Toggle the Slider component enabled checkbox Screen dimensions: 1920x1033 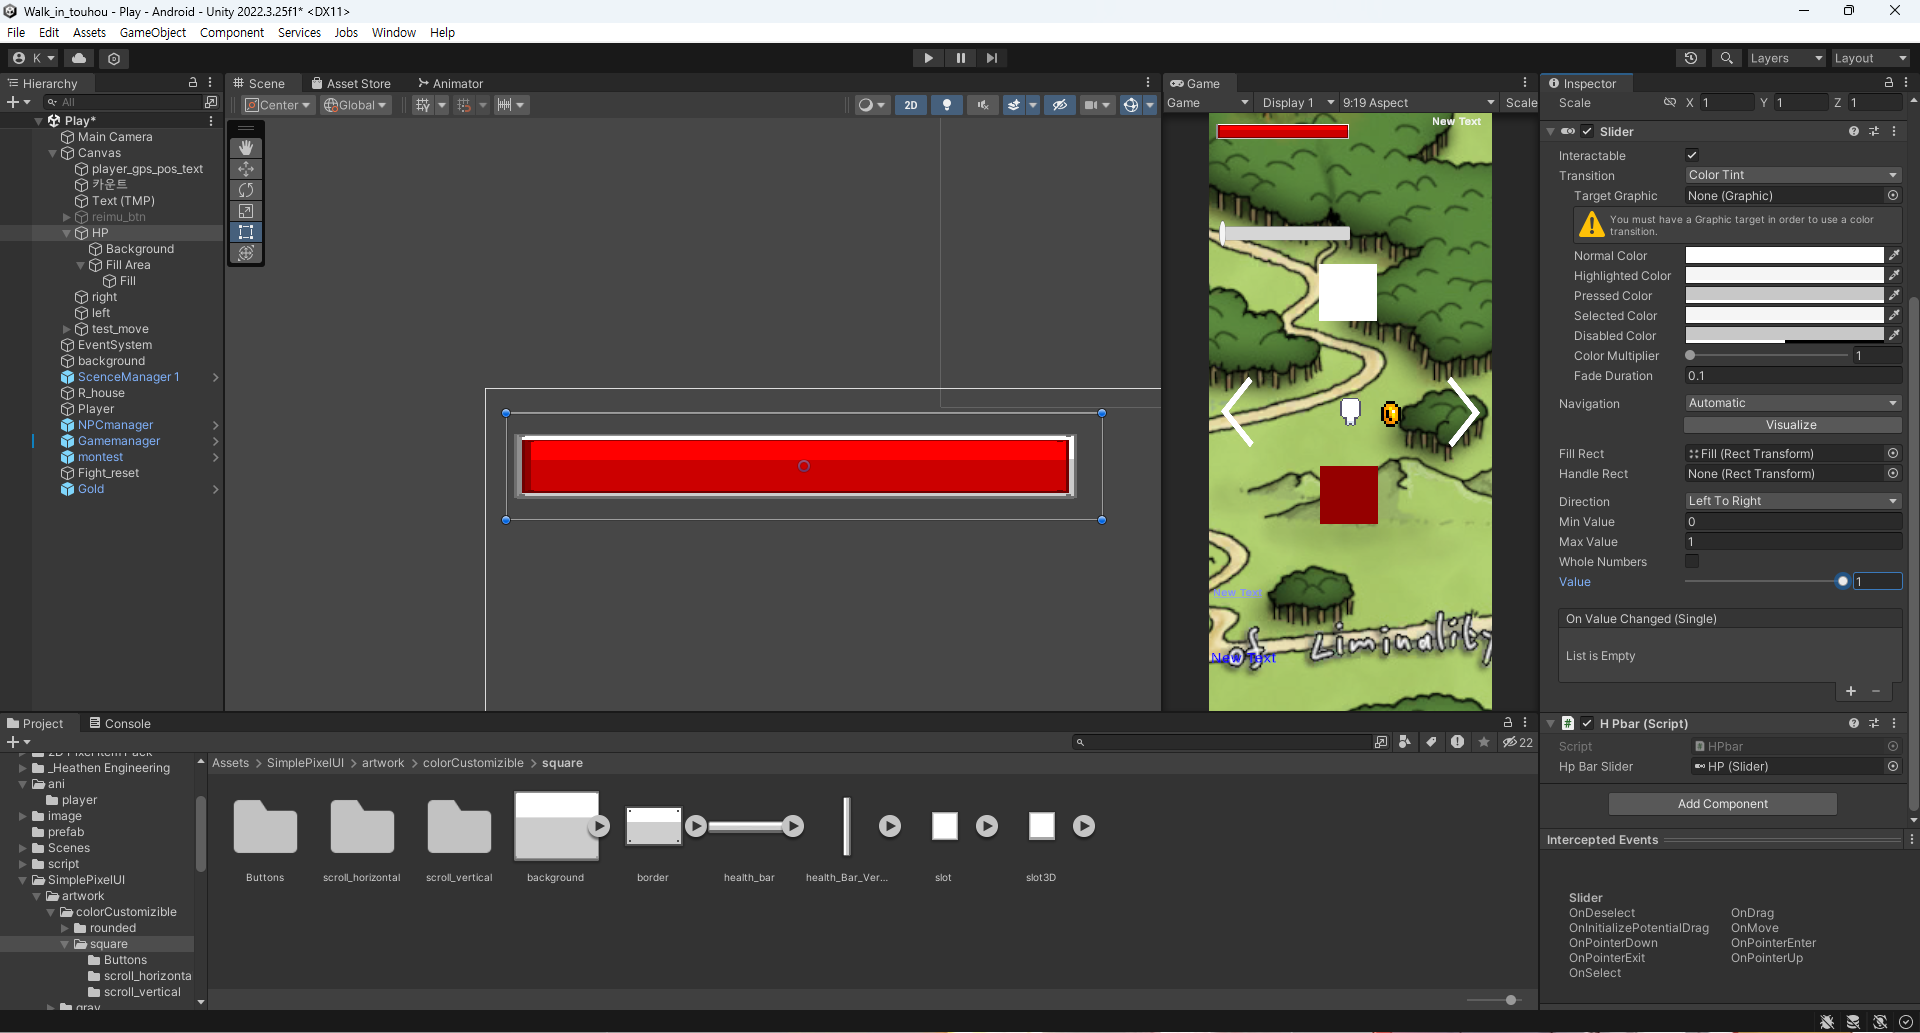(x=1587, y=132)
